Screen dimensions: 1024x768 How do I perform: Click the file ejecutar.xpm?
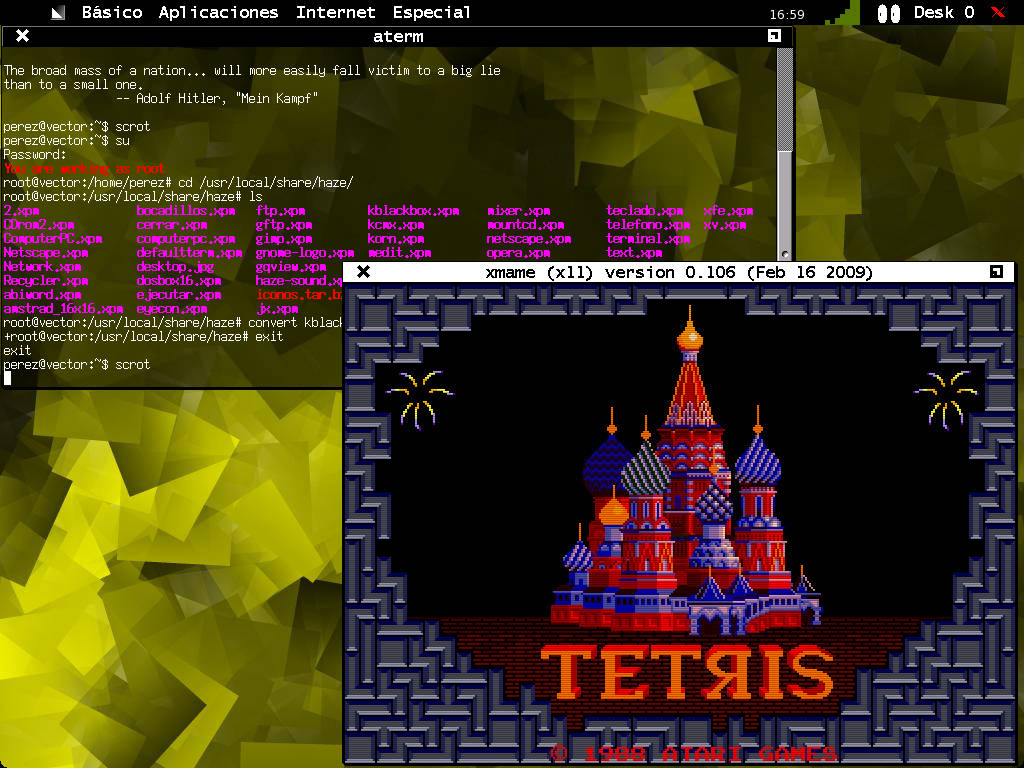point(179,295)
